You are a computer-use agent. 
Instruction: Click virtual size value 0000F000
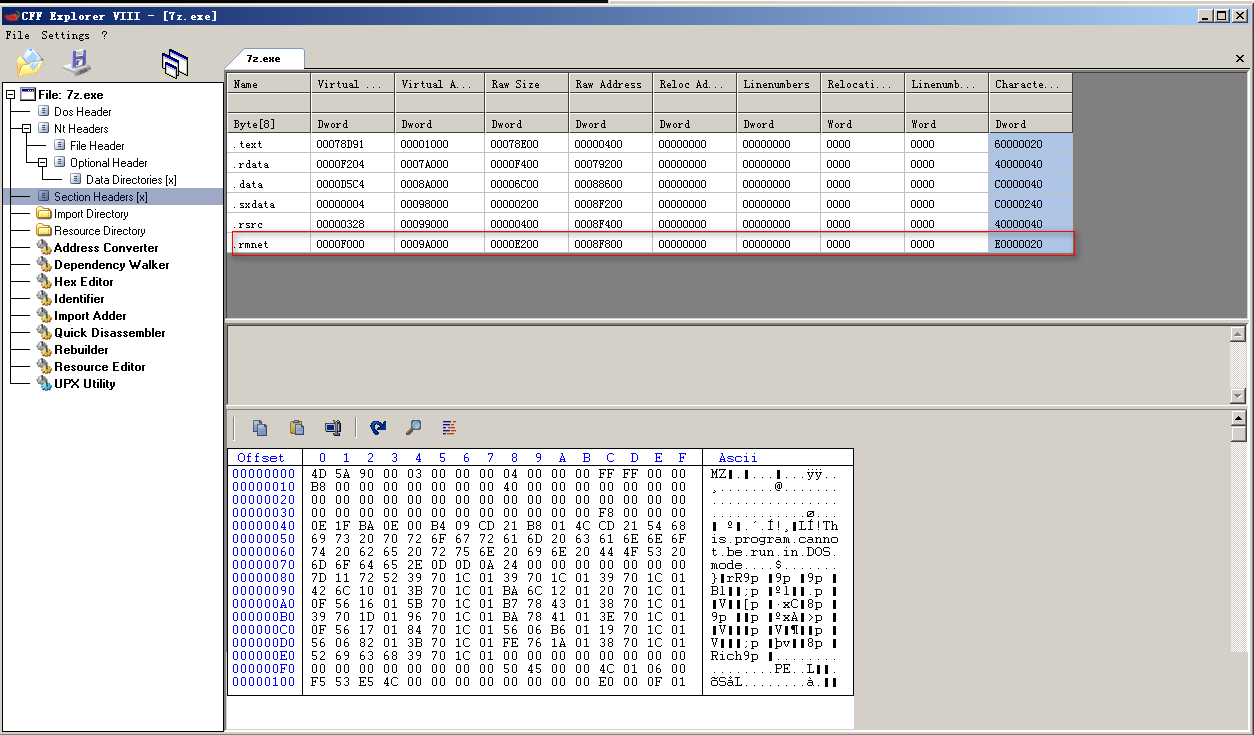pyautogui.click(x=353, y=244)
